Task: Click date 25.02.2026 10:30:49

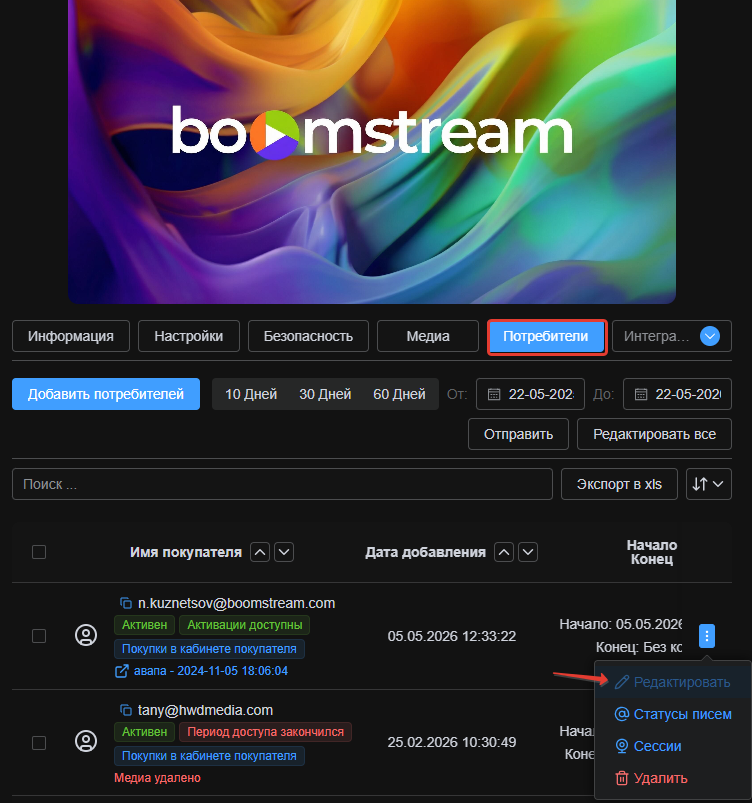Action: click(452, 742)
